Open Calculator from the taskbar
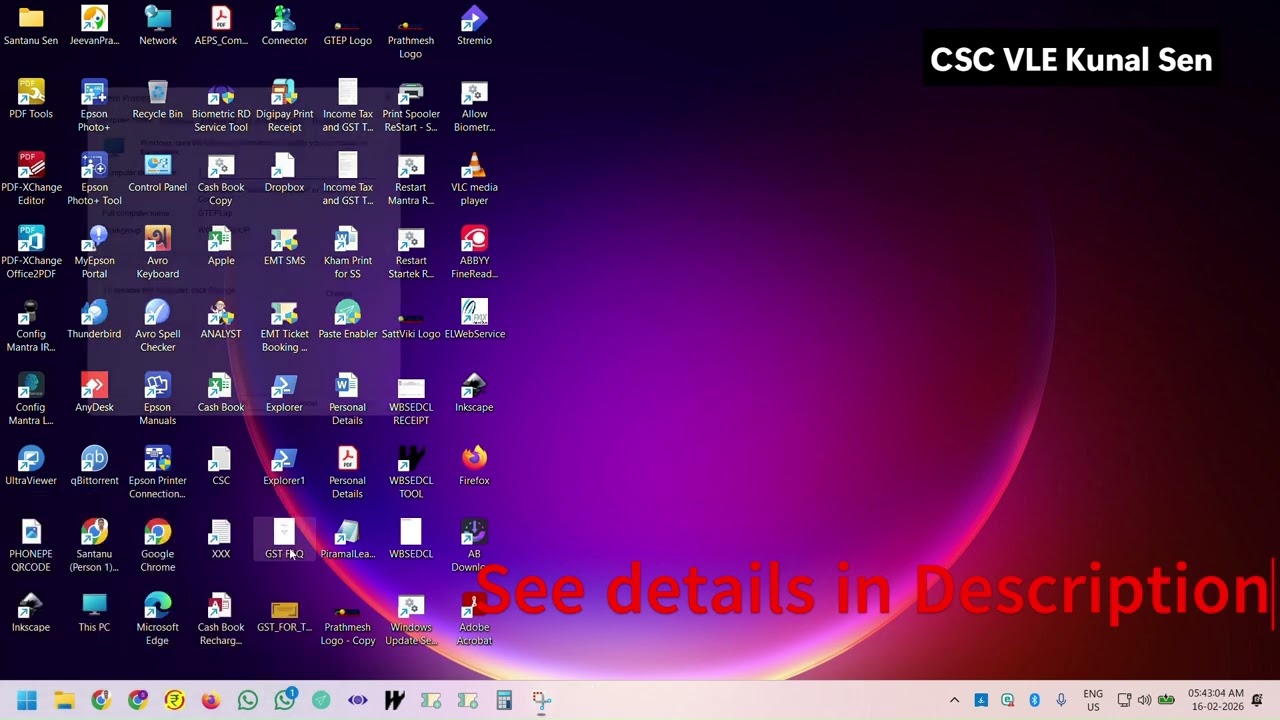Viewport: 1280px width, 720px height. 504,700
